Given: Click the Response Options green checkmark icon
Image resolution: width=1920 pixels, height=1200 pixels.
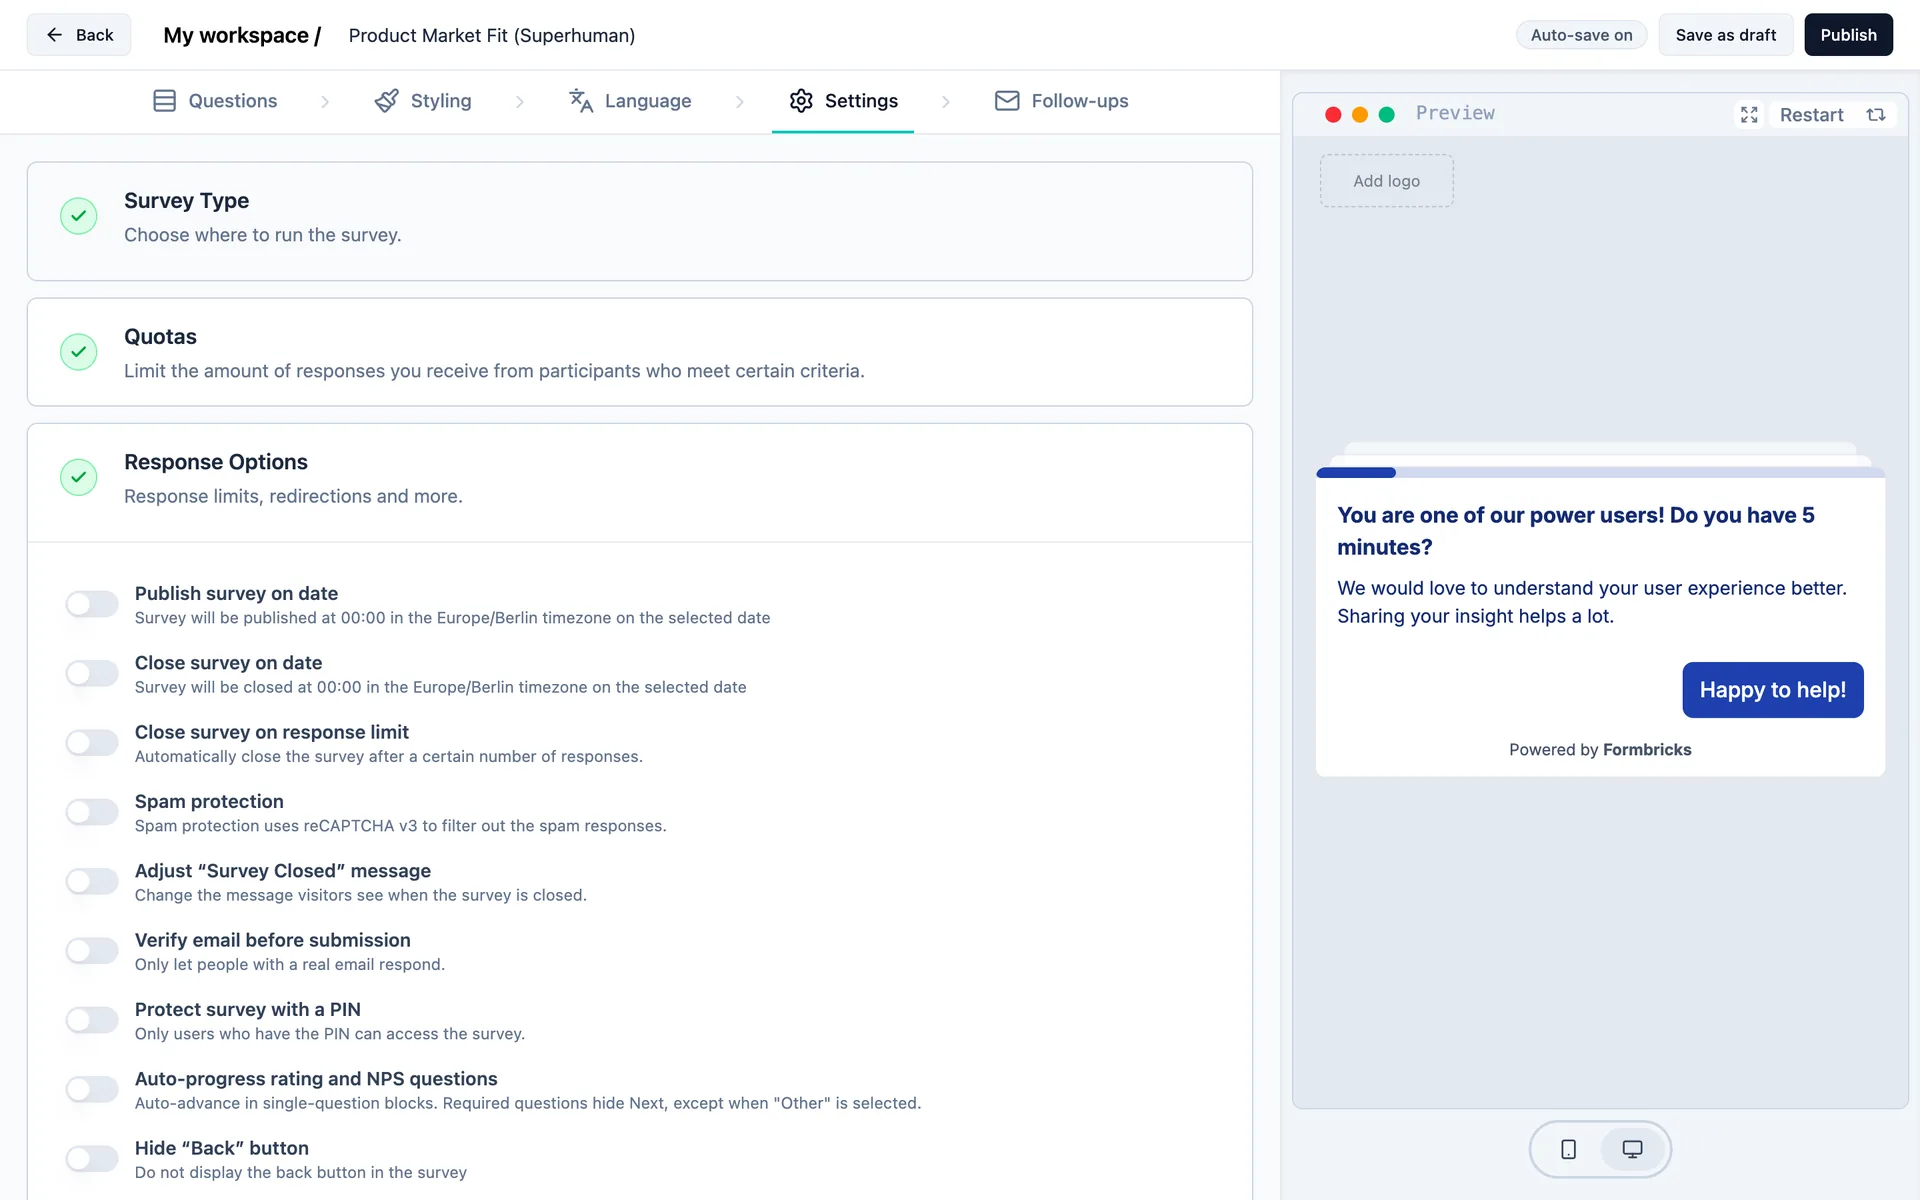Looking at the screenshot, I should [x=79, y=477].
